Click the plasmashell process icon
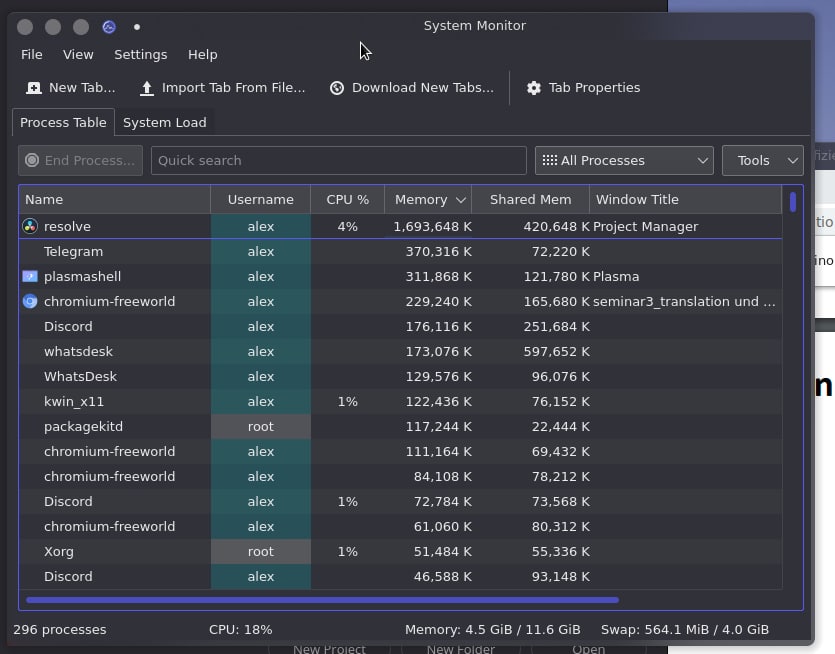The height and width of the screenshot is (654, 835). (x=30, y=276)
